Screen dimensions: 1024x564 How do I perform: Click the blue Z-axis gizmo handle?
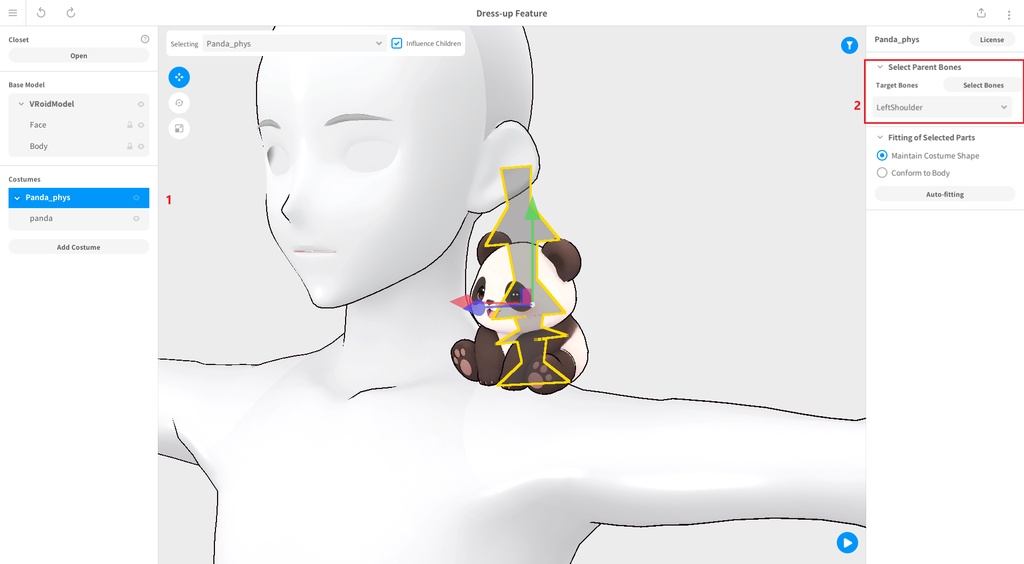tap(479, 309)
